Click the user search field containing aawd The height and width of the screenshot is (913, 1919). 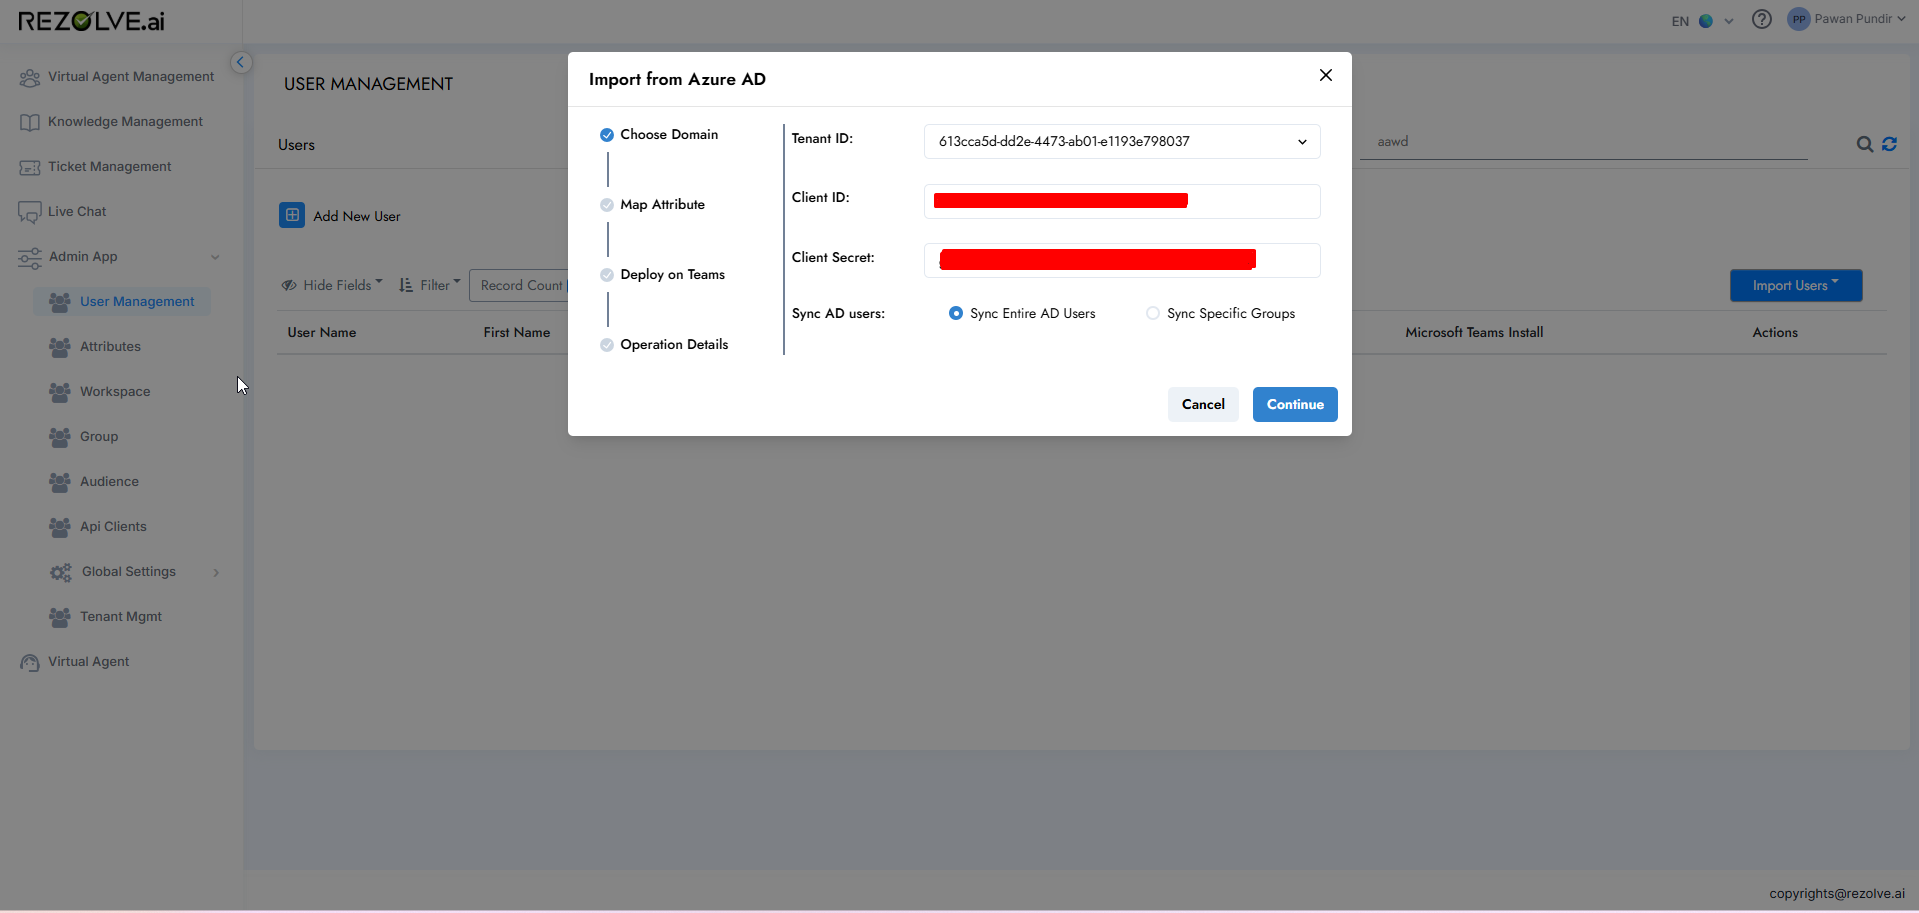1584,142
